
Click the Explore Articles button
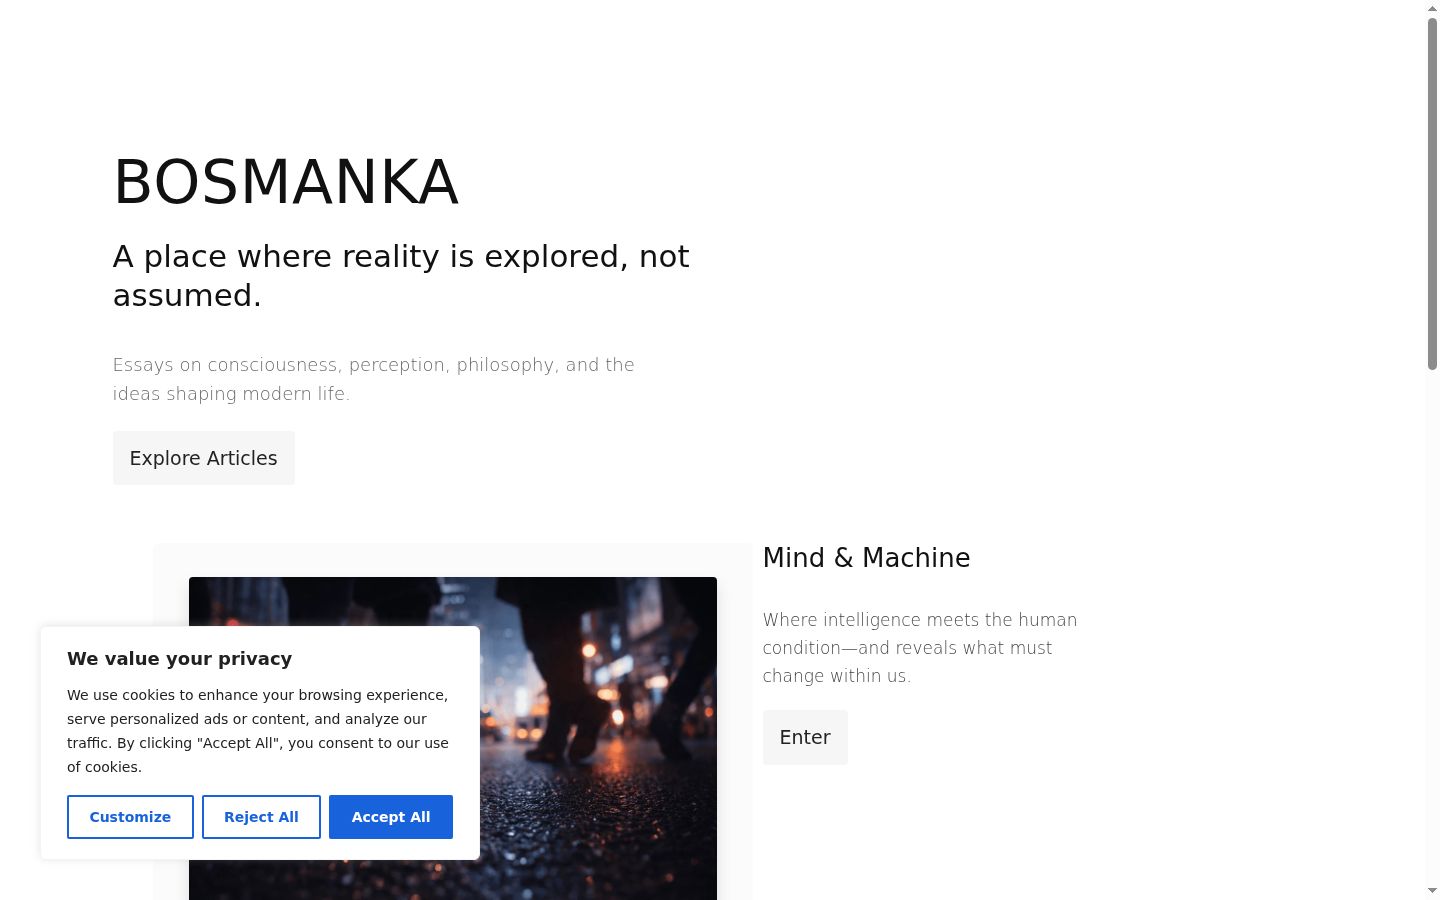[x=203, y=458]
